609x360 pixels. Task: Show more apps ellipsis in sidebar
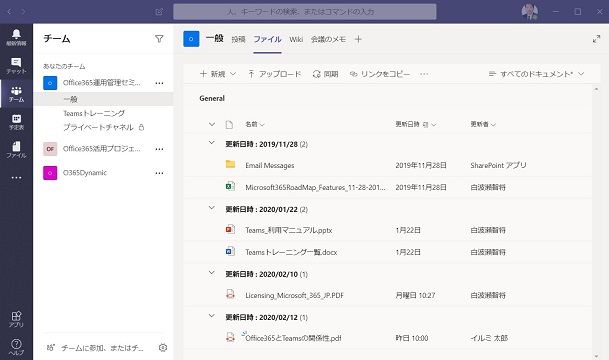16,177
